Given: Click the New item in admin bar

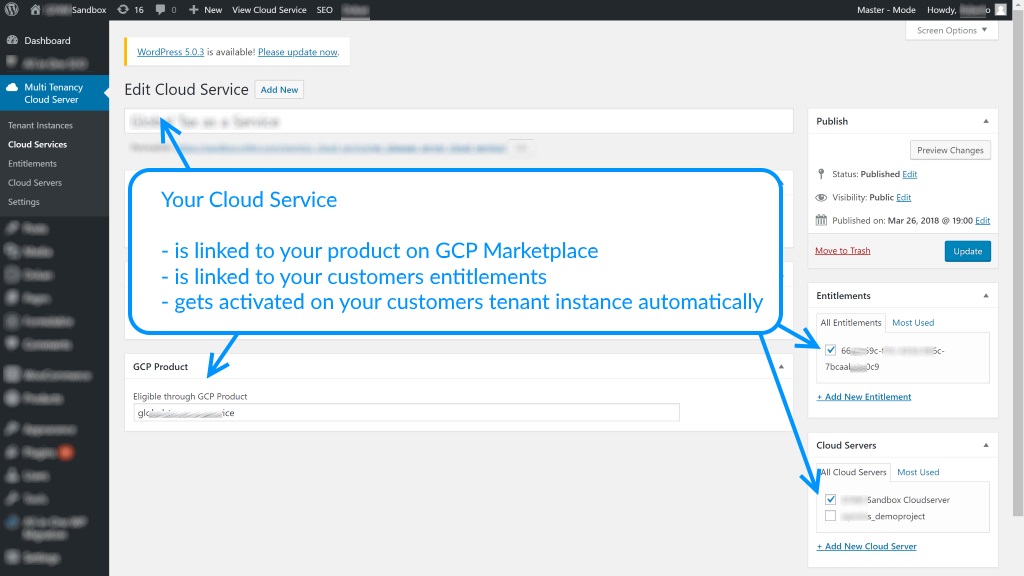Looking at the screenshot, I should coord(205,10).
